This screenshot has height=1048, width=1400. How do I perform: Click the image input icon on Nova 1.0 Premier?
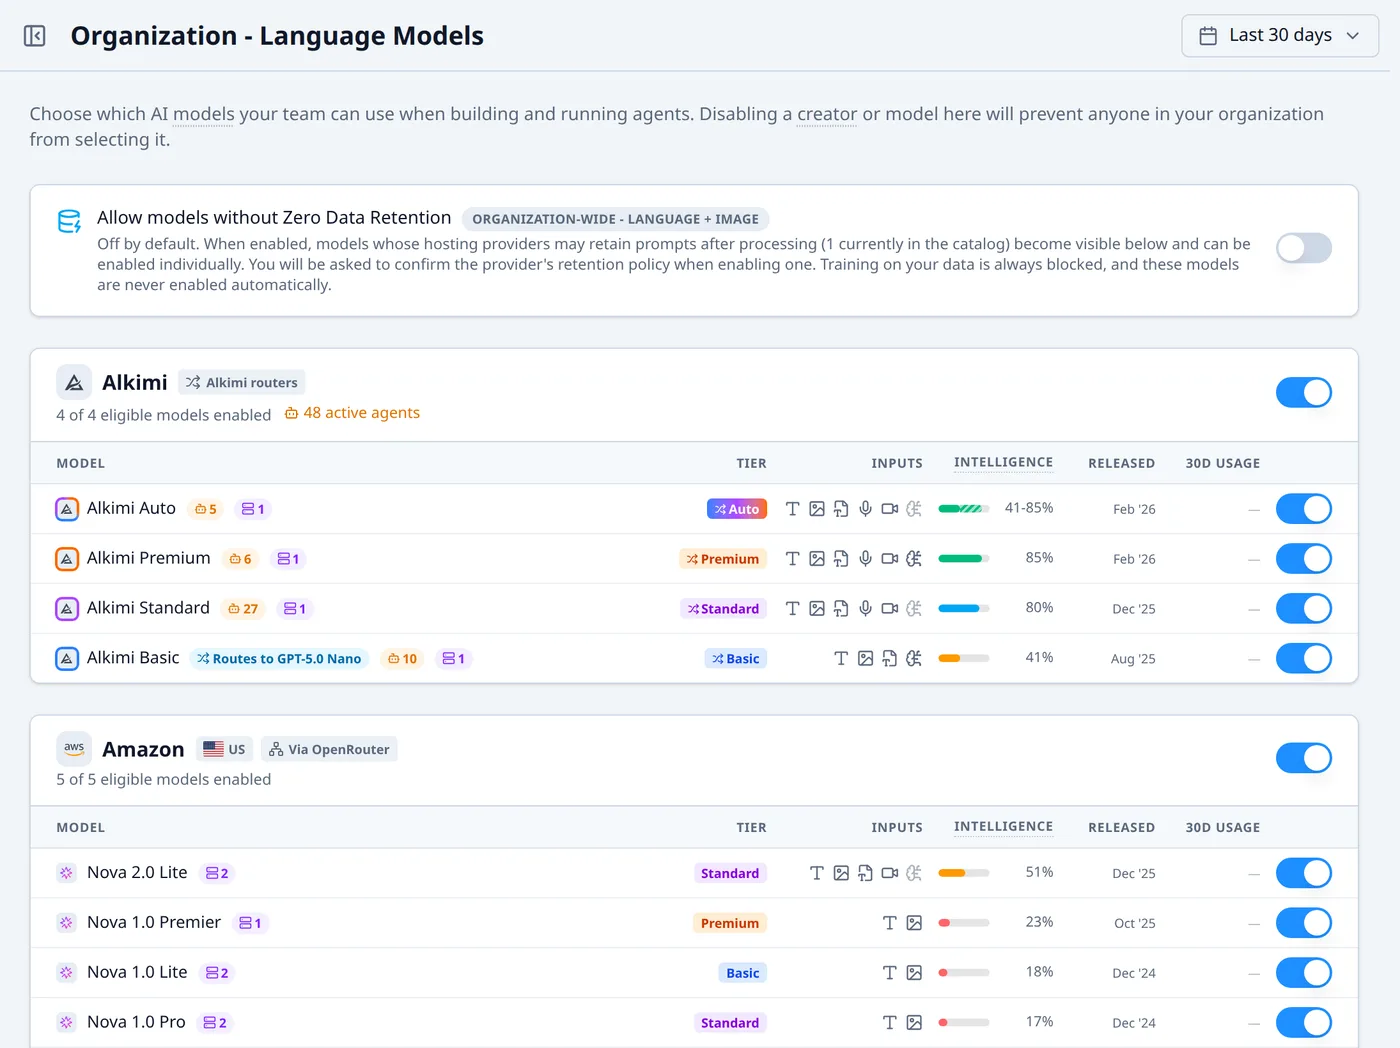point(914,923)
